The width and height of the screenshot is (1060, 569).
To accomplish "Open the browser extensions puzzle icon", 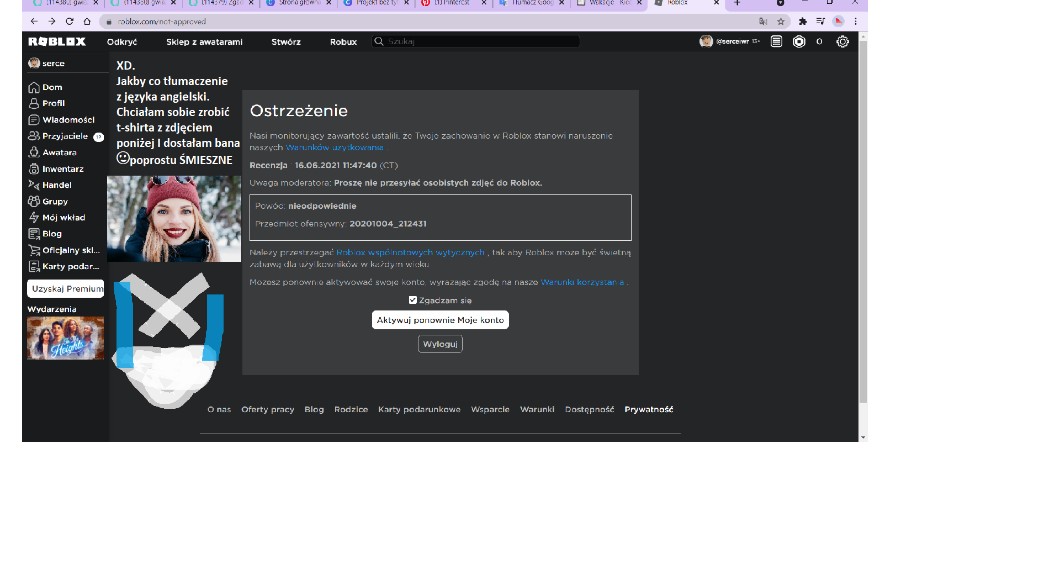I will [x=802, y=21].
